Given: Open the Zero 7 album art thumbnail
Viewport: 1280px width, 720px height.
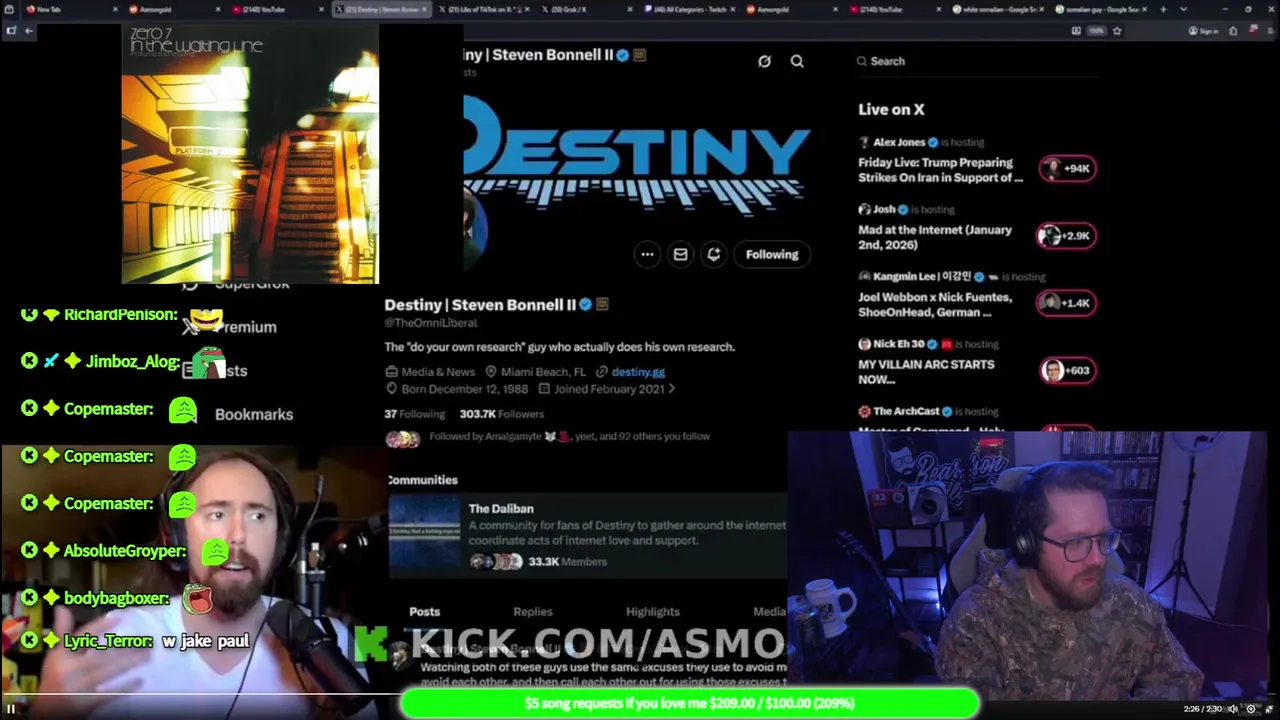Looking at the screenshot, I should 250,154.
